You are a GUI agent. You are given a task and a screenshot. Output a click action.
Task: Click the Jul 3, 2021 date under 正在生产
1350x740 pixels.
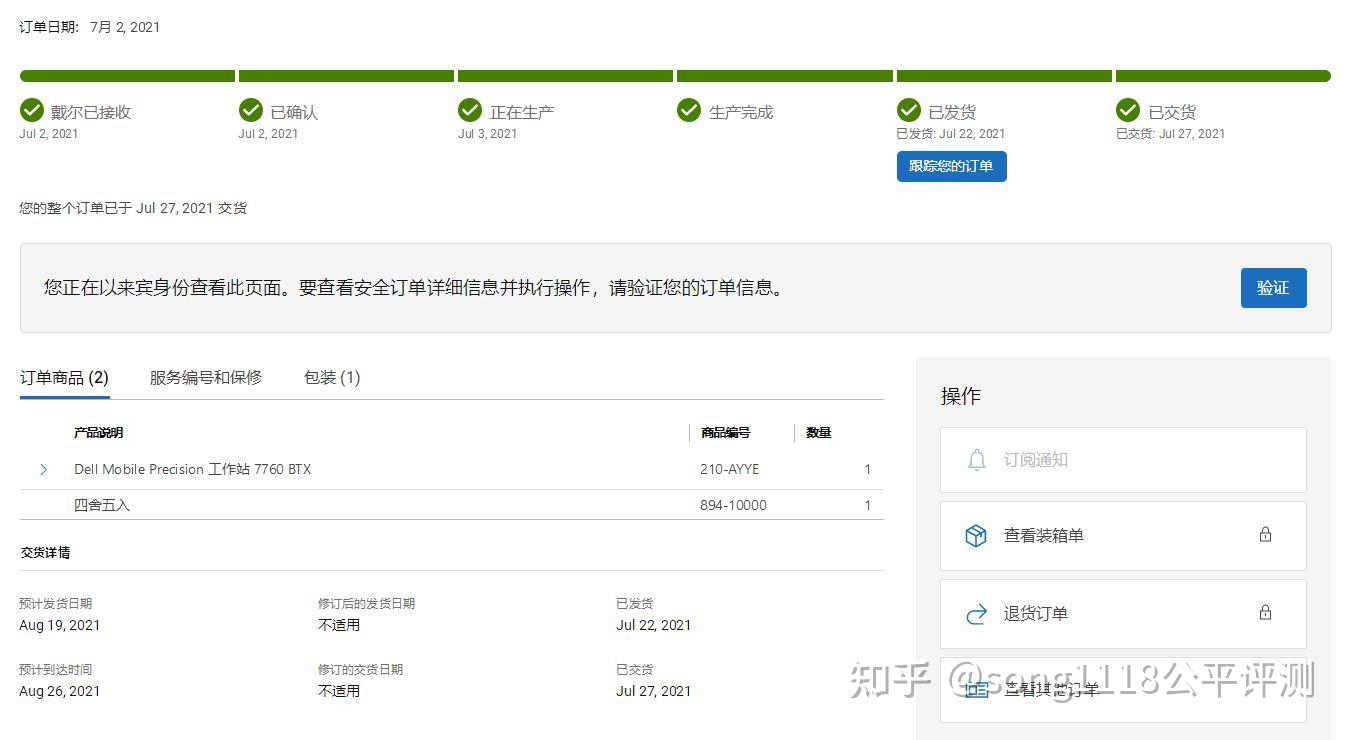pos(488,134)
